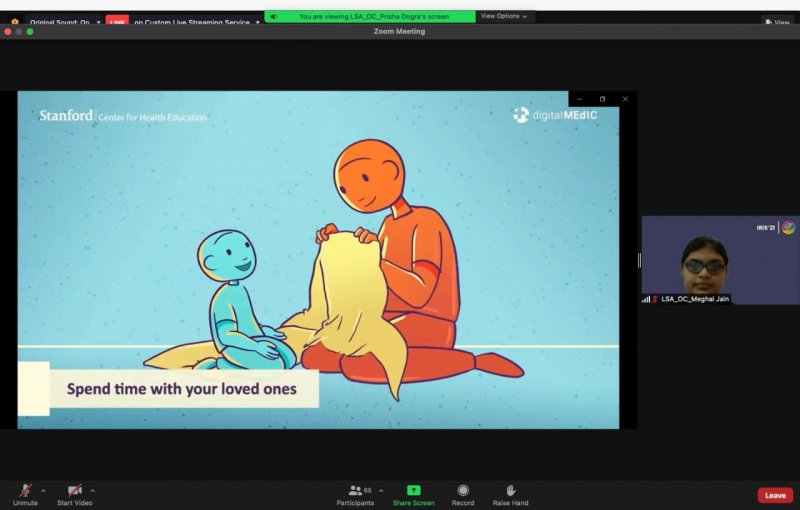This screenshot has width=800, height=510.
Task: Start recording with the Record icon
Action: click(463, 491)
